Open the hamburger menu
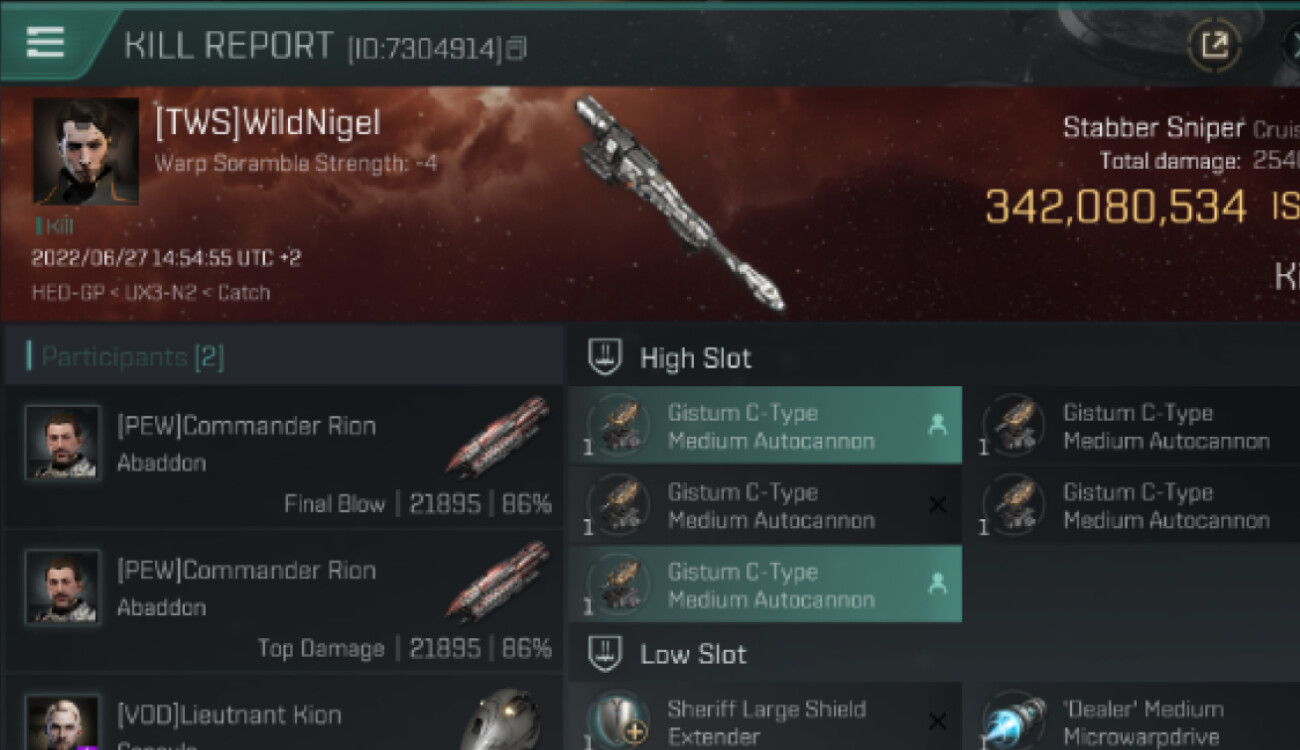 [45, 42]
